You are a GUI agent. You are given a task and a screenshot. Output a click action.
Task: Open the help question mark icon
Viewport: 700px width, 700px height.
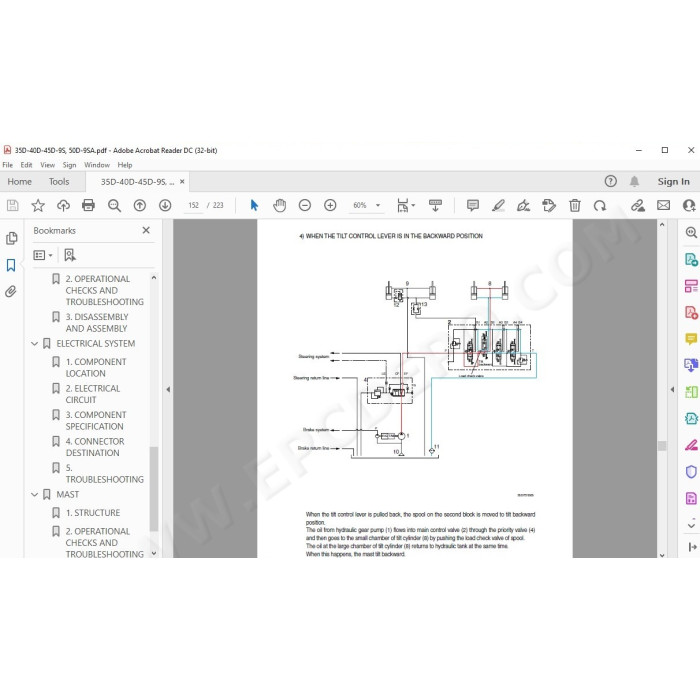[610, 181]
